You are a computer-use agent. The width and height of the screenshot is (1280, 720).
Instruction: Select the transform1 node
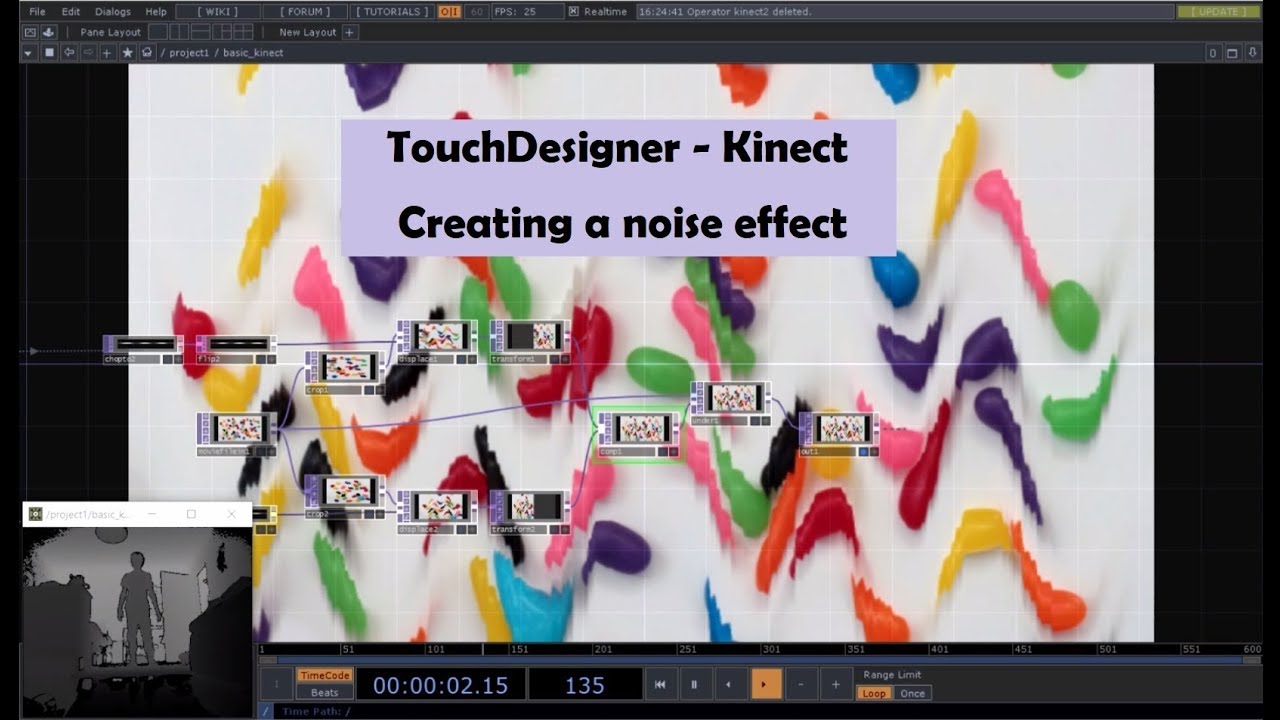530,341
